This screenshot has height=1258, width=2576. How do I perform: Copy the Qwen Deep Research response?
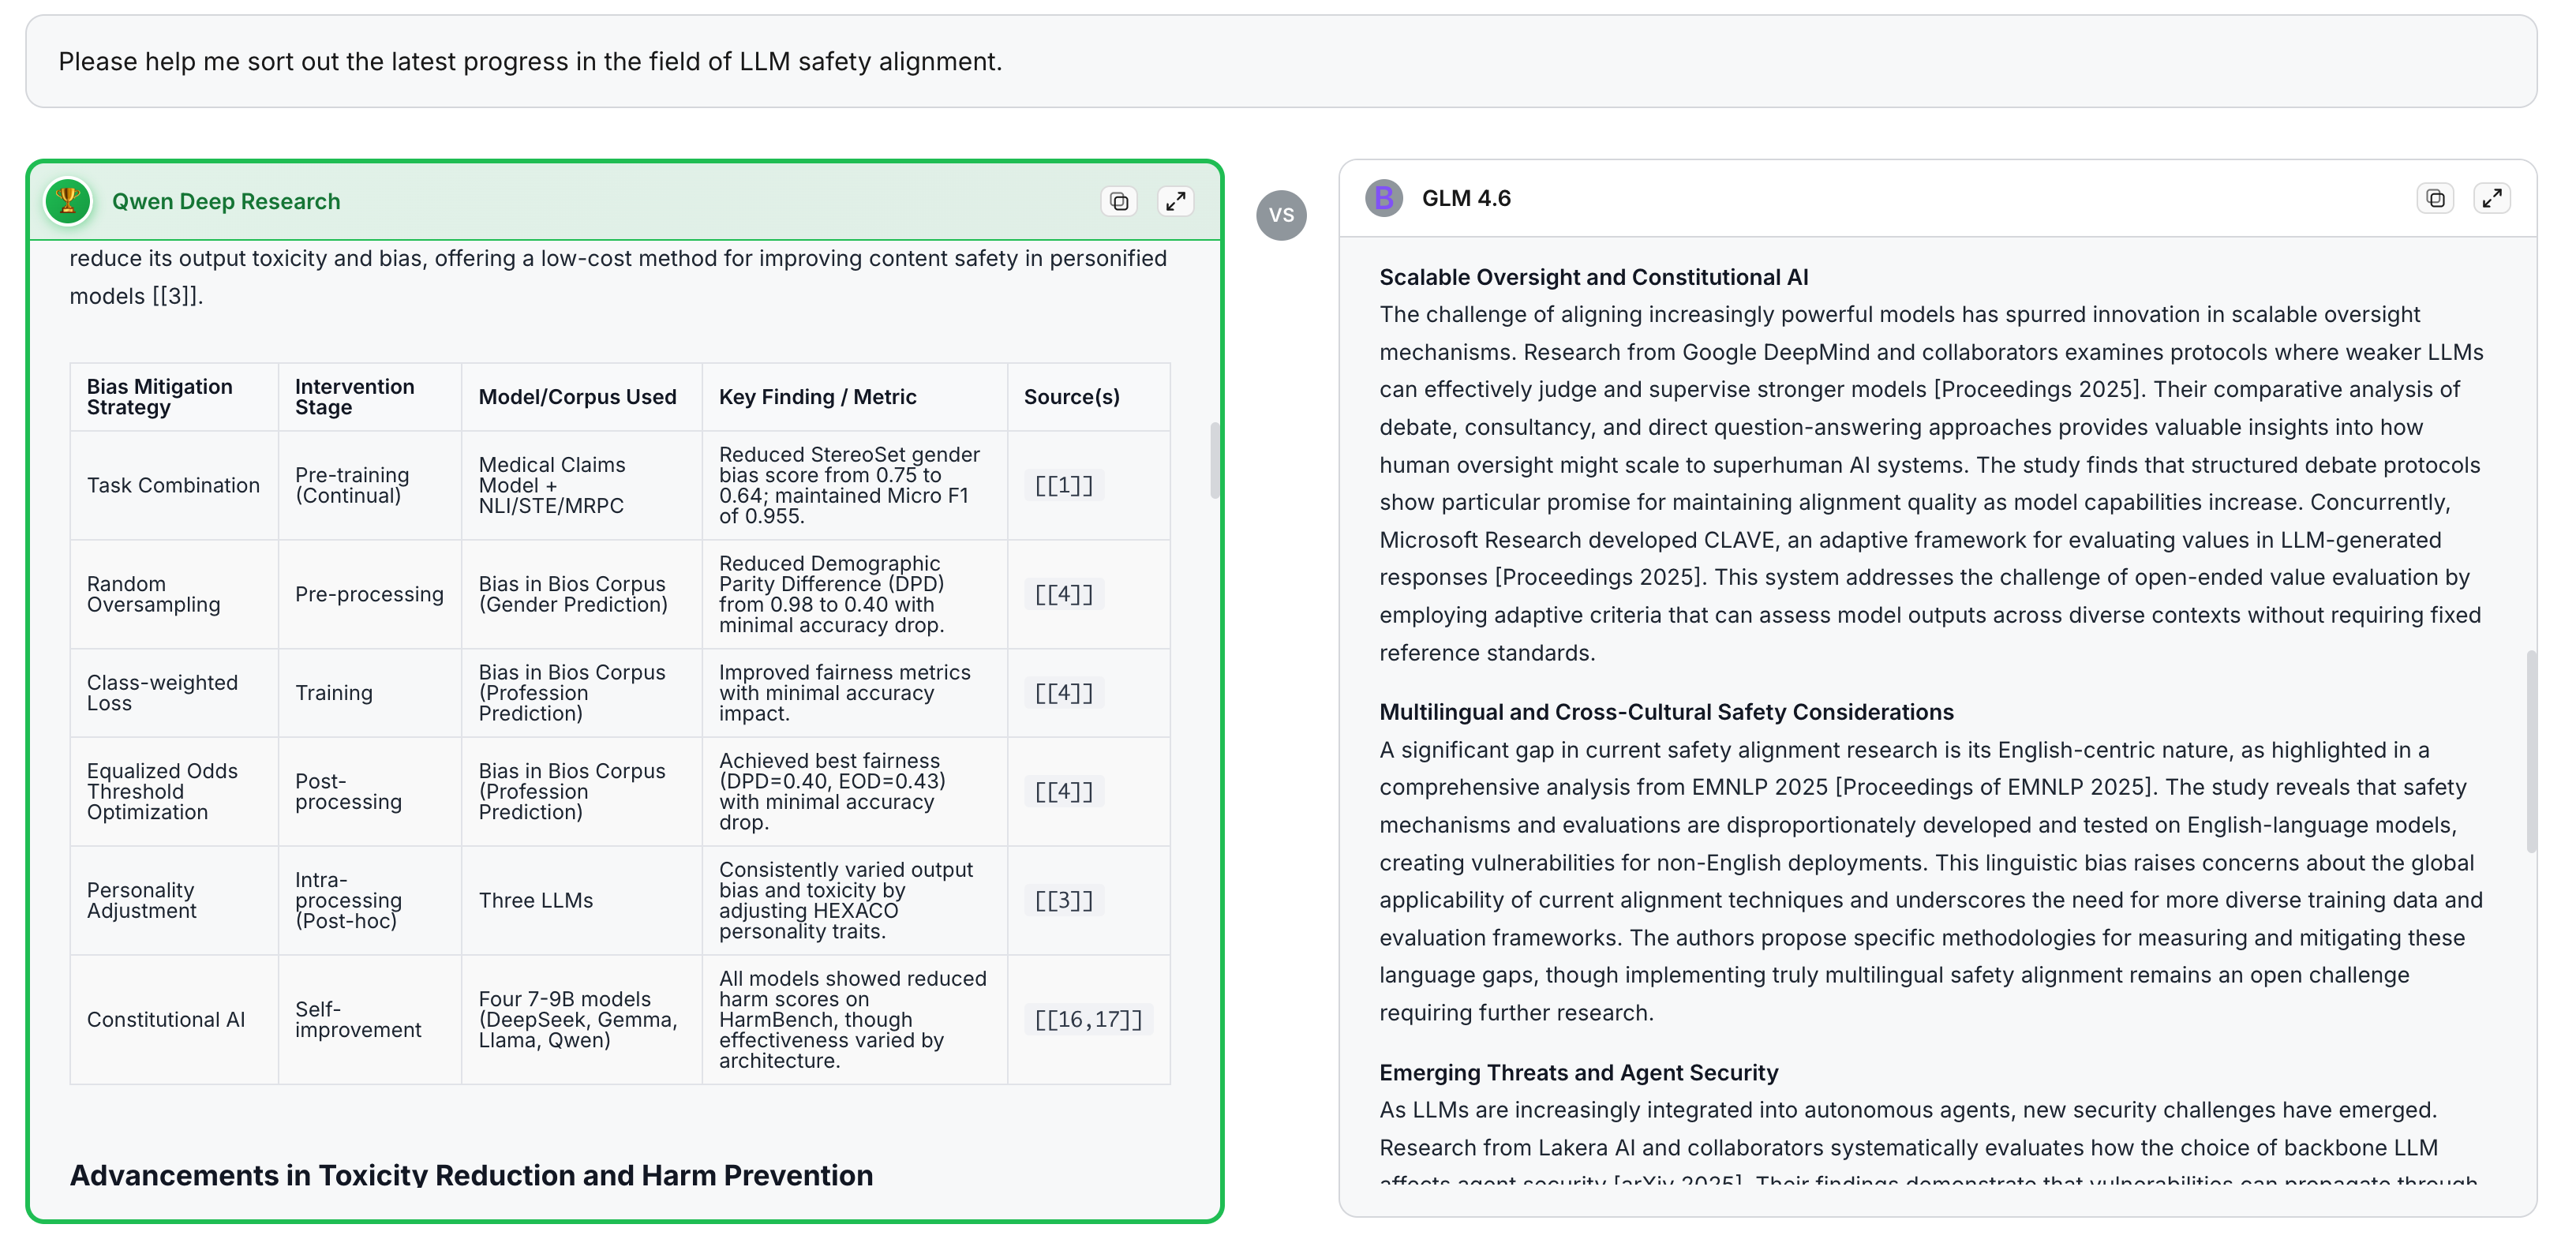(1119, 202)
